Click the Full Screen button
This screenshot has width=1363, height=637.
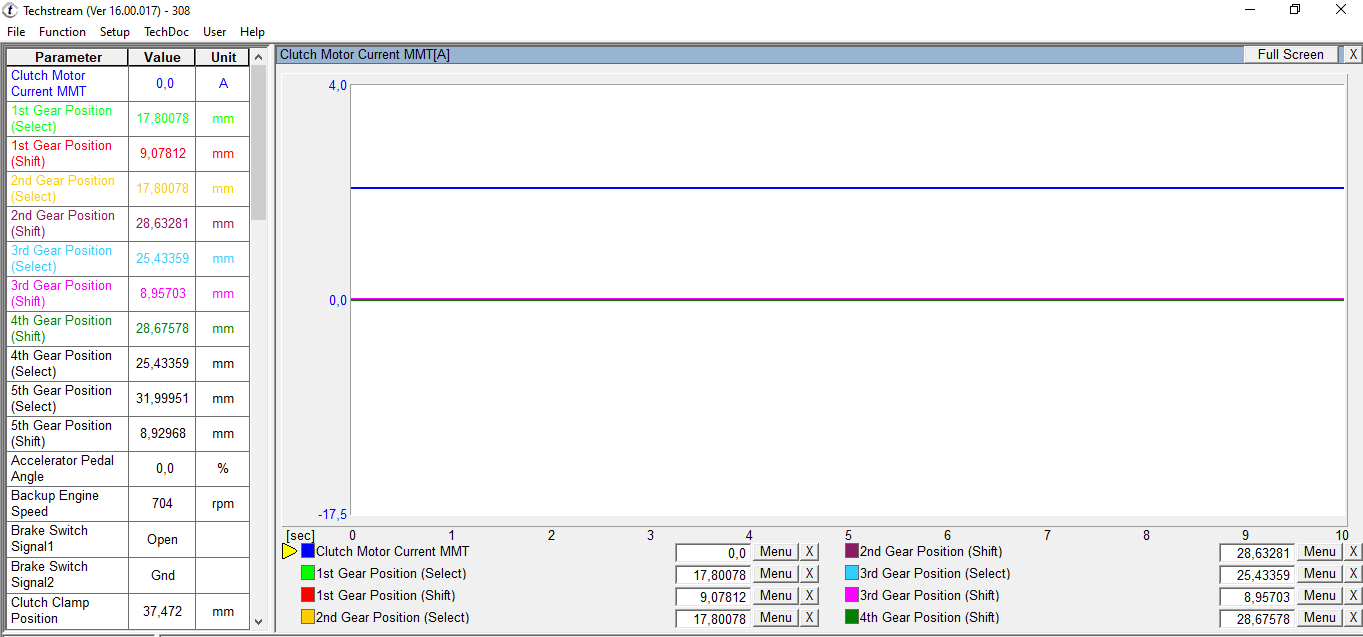pyautogui.click(x=1290, y=54)
